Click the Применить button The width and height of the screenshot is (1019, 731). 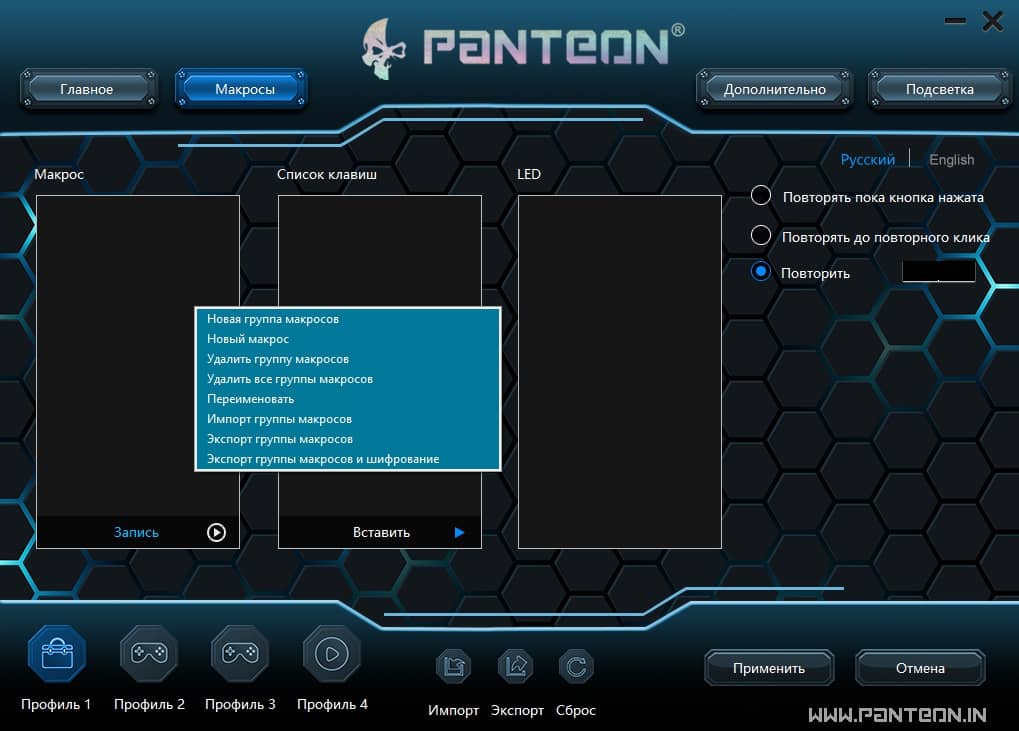click(x=769, y=668)
